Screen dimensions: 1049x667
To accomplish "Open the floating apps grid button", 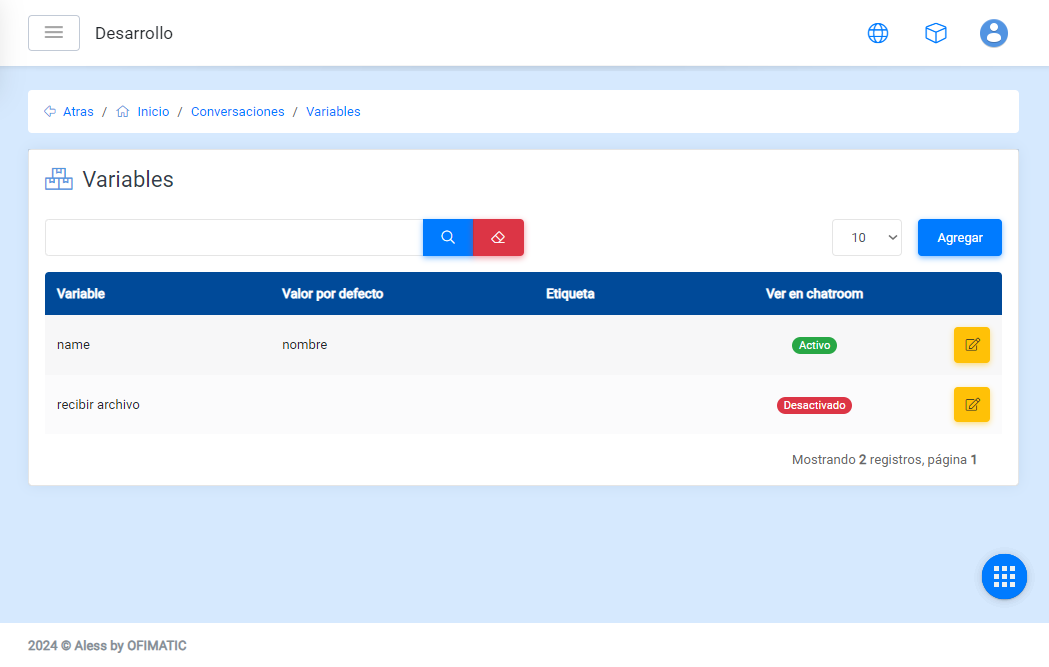I will 1004,576.
